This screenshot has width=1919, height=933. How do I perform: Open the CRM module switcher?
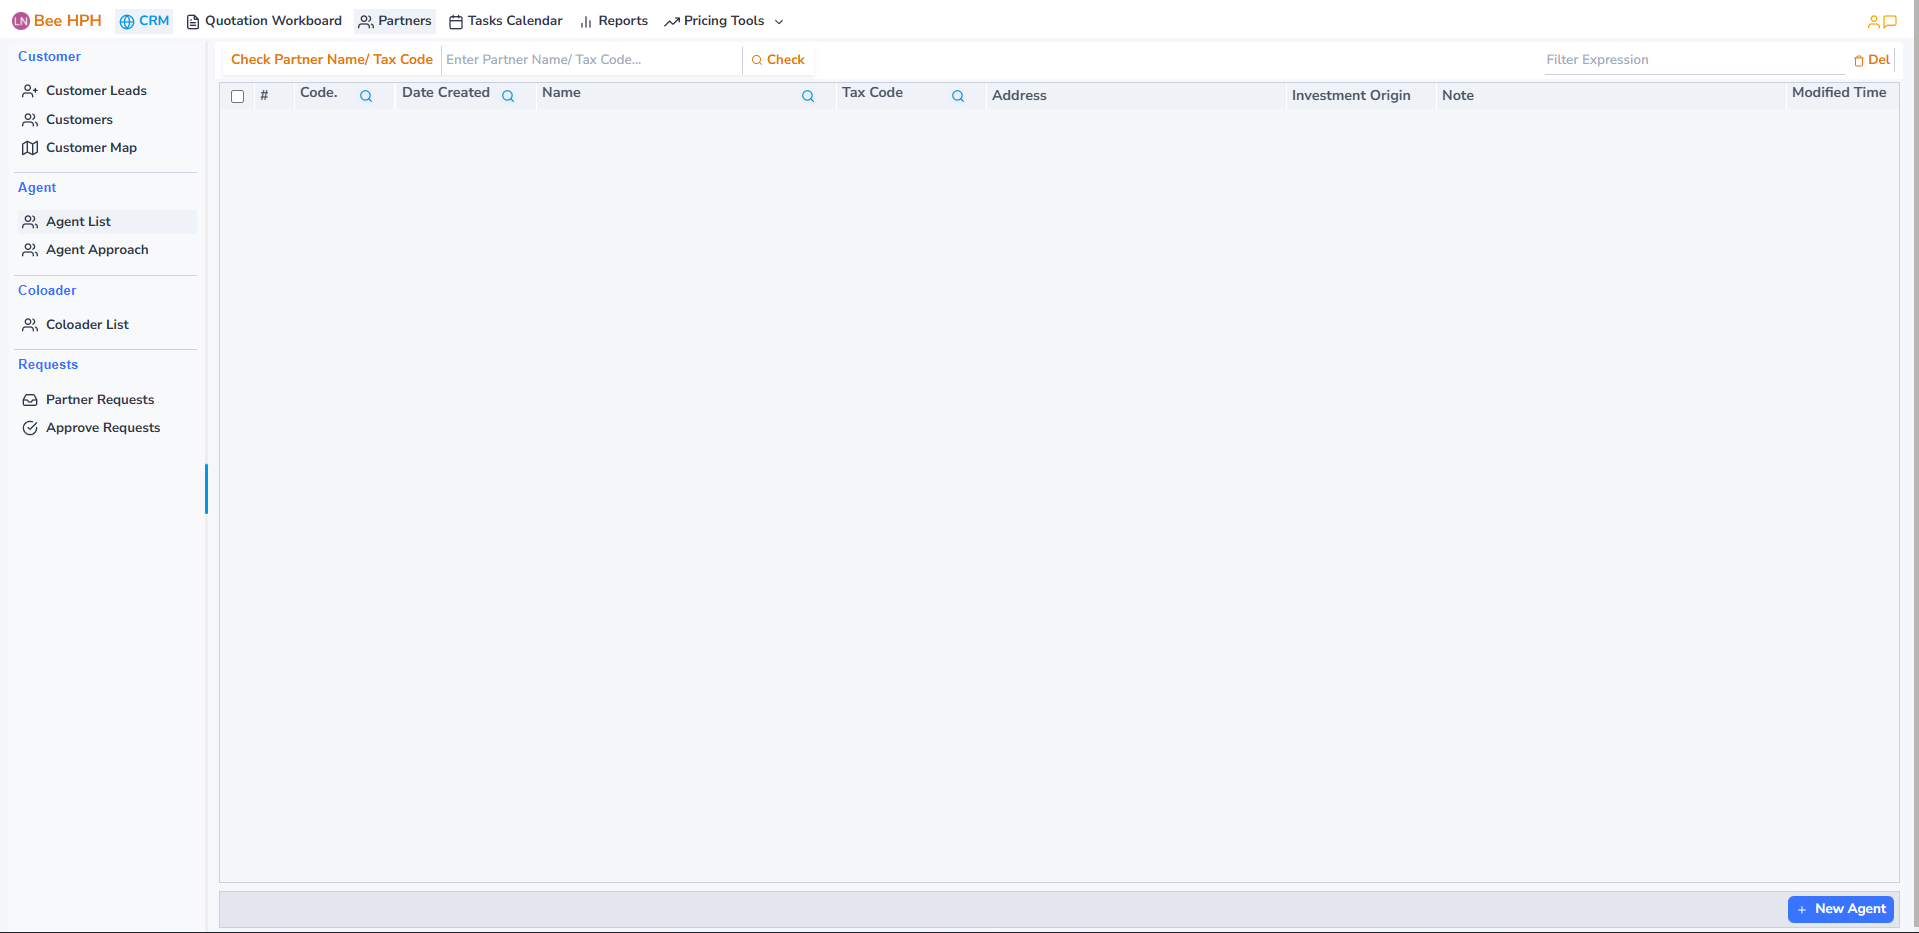(x=144, y=21)
